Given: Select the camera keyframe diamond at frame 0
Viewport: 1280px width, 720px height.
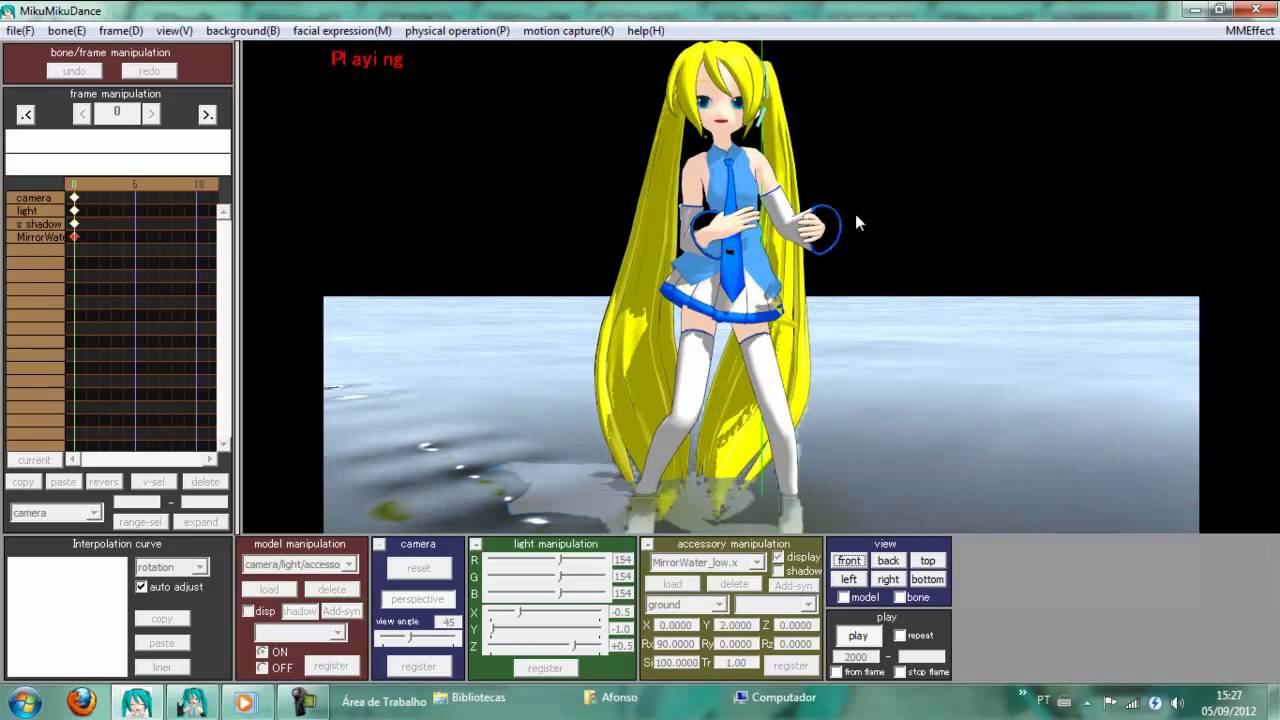Looking at the screenshot, I should 74,198.
